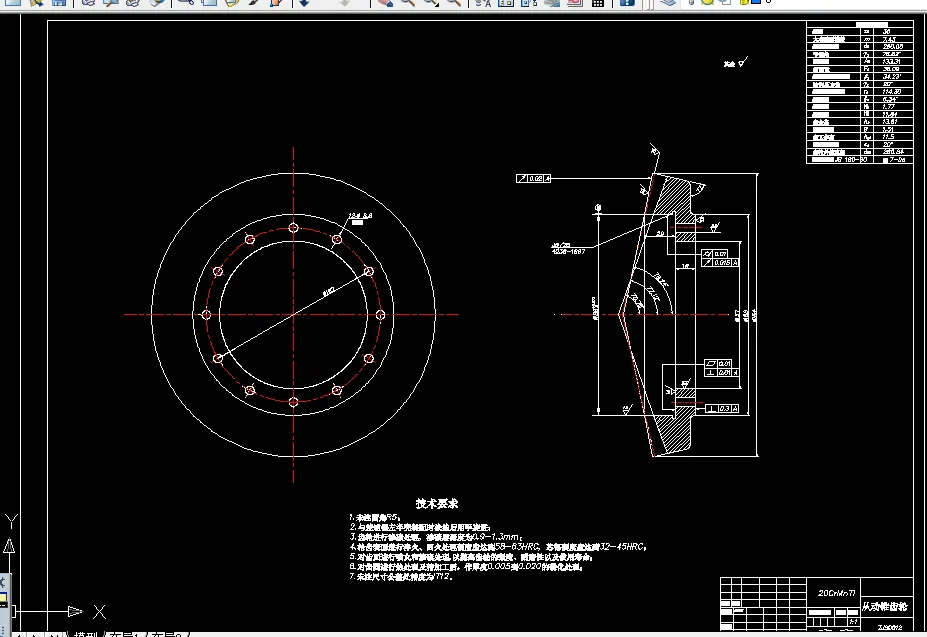927x637 pixels.
Task: Select the Match Properties brush icon
Action: [x=254, y=2]
